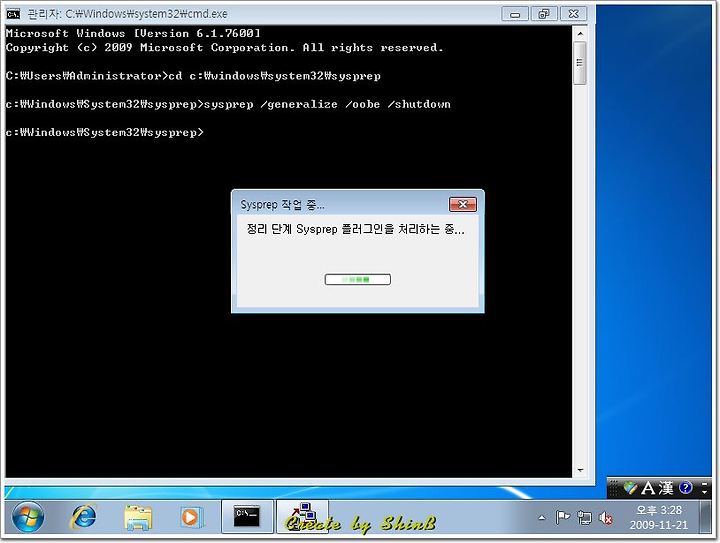
Task: Click the 'Microsoft Windows [Version 6.1.7600]' line
Action: [x=133, y=34]
